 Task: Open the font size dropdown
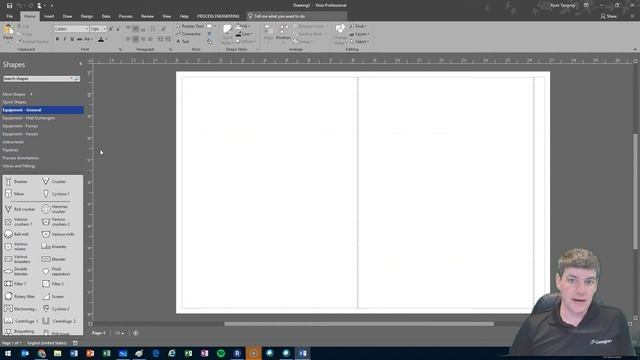104,29
